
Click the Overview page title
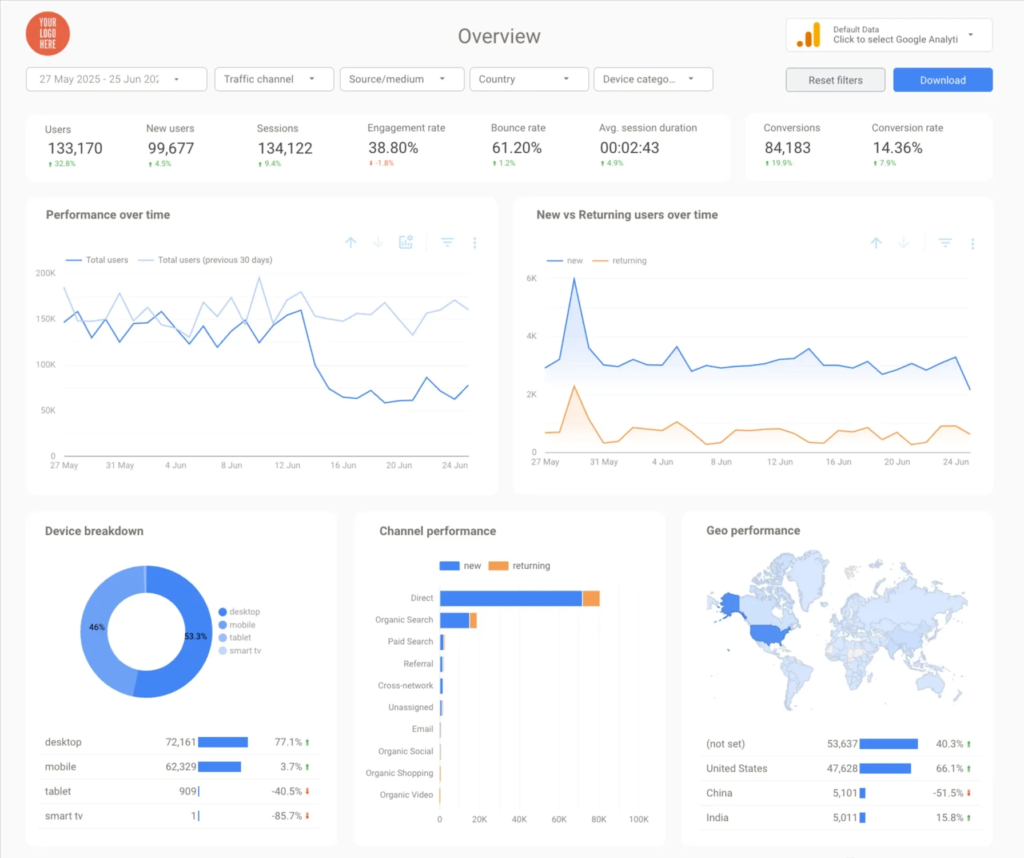[x=499, y=36]
